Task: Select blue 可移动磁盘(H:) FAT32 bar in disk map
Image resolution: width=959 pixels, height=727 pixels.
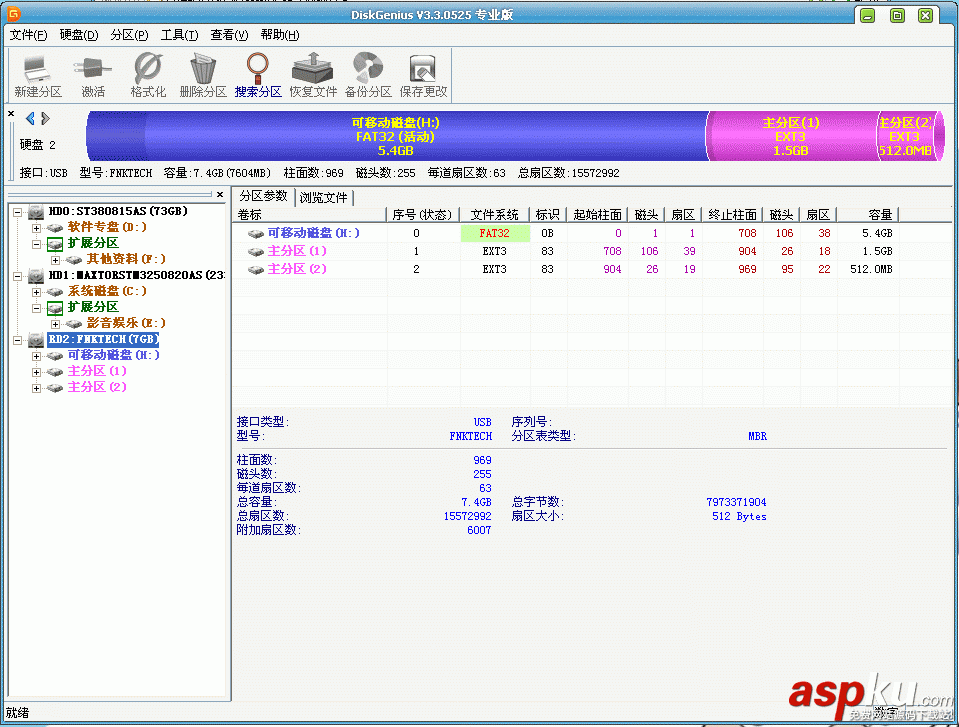Action: [396, 136]
